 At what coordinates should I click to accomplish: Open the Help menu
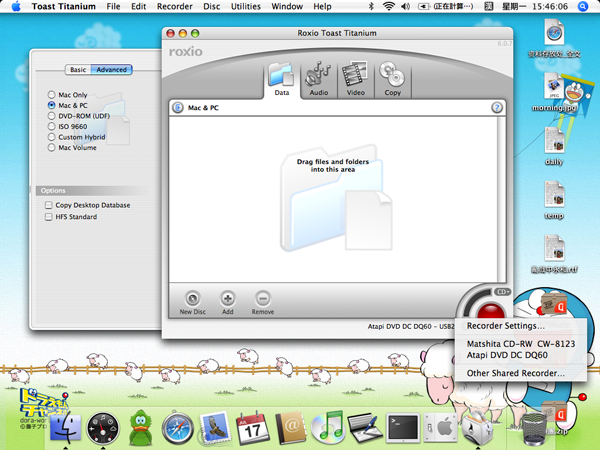322,7
